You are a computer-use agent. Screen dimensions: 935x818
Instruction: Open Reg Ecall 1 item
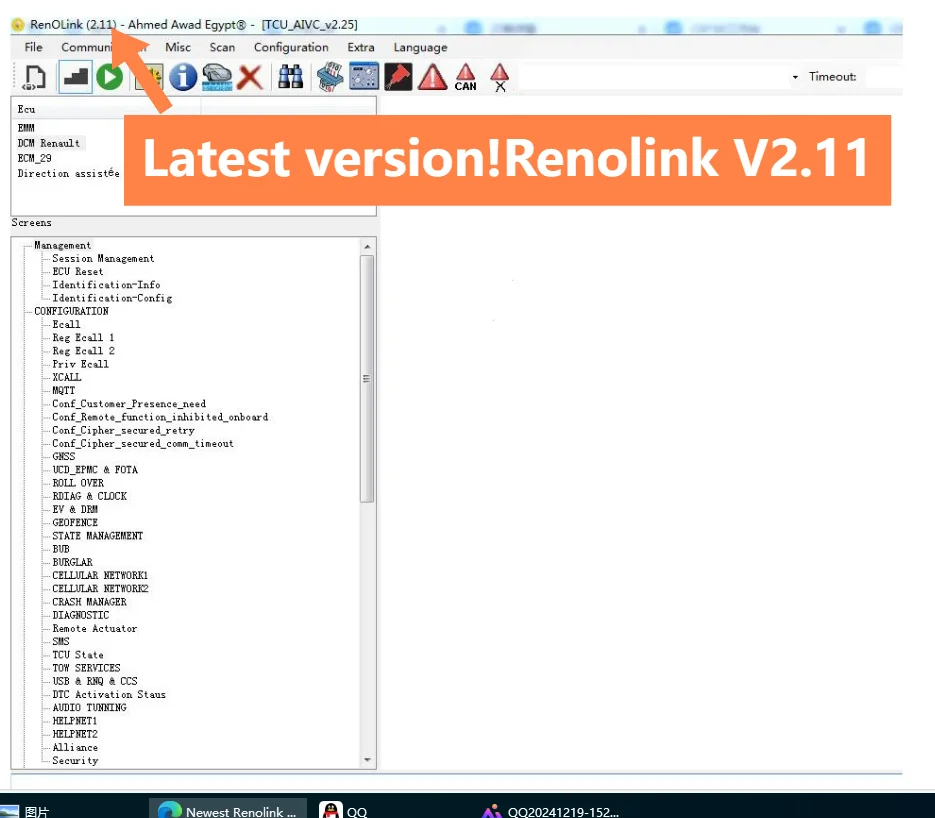coord(83,337)
